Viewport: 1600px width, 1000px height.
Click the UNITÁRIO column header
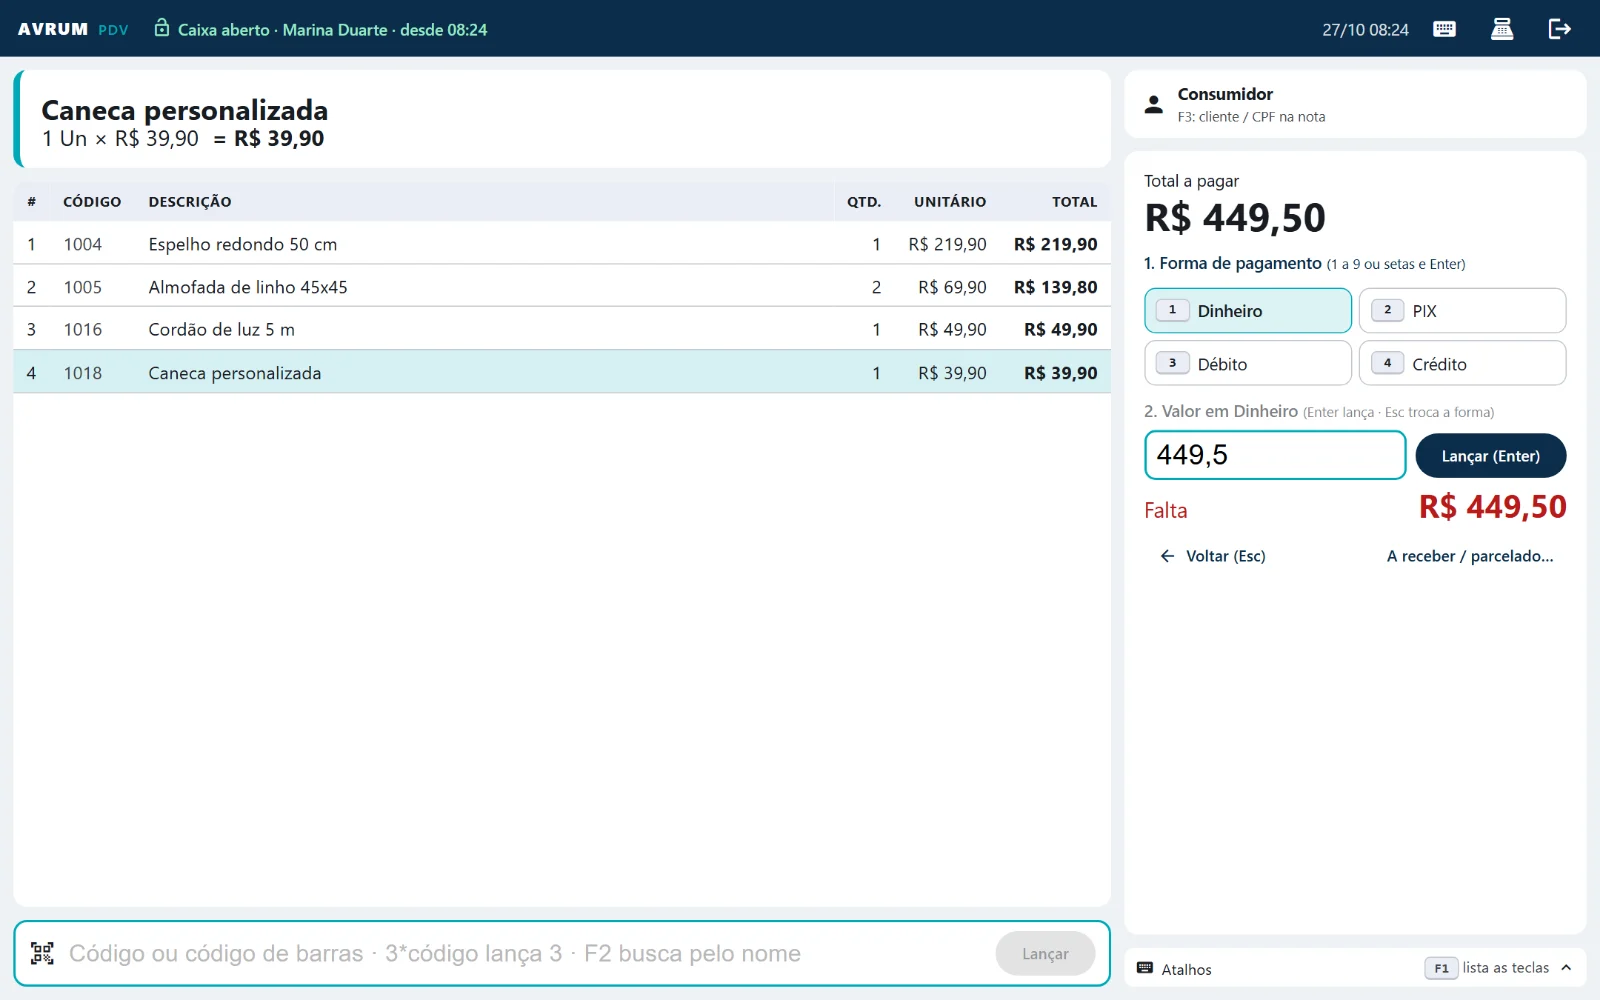point(950,202)
